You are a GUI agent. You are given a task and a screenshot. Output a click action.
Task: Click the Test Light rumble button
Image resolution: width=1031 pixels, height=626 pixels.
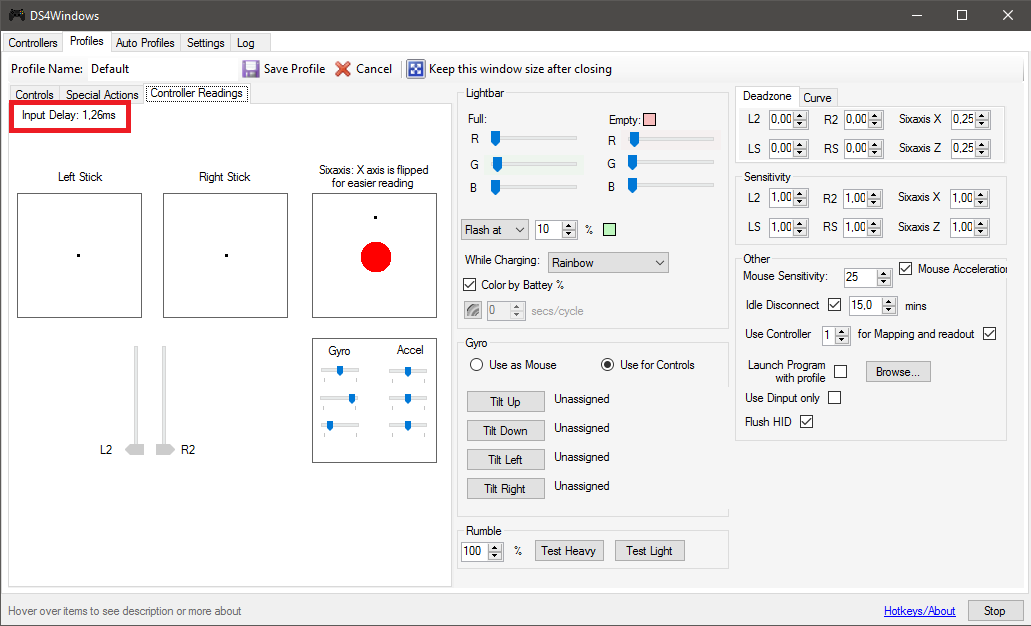click(650, 550)
